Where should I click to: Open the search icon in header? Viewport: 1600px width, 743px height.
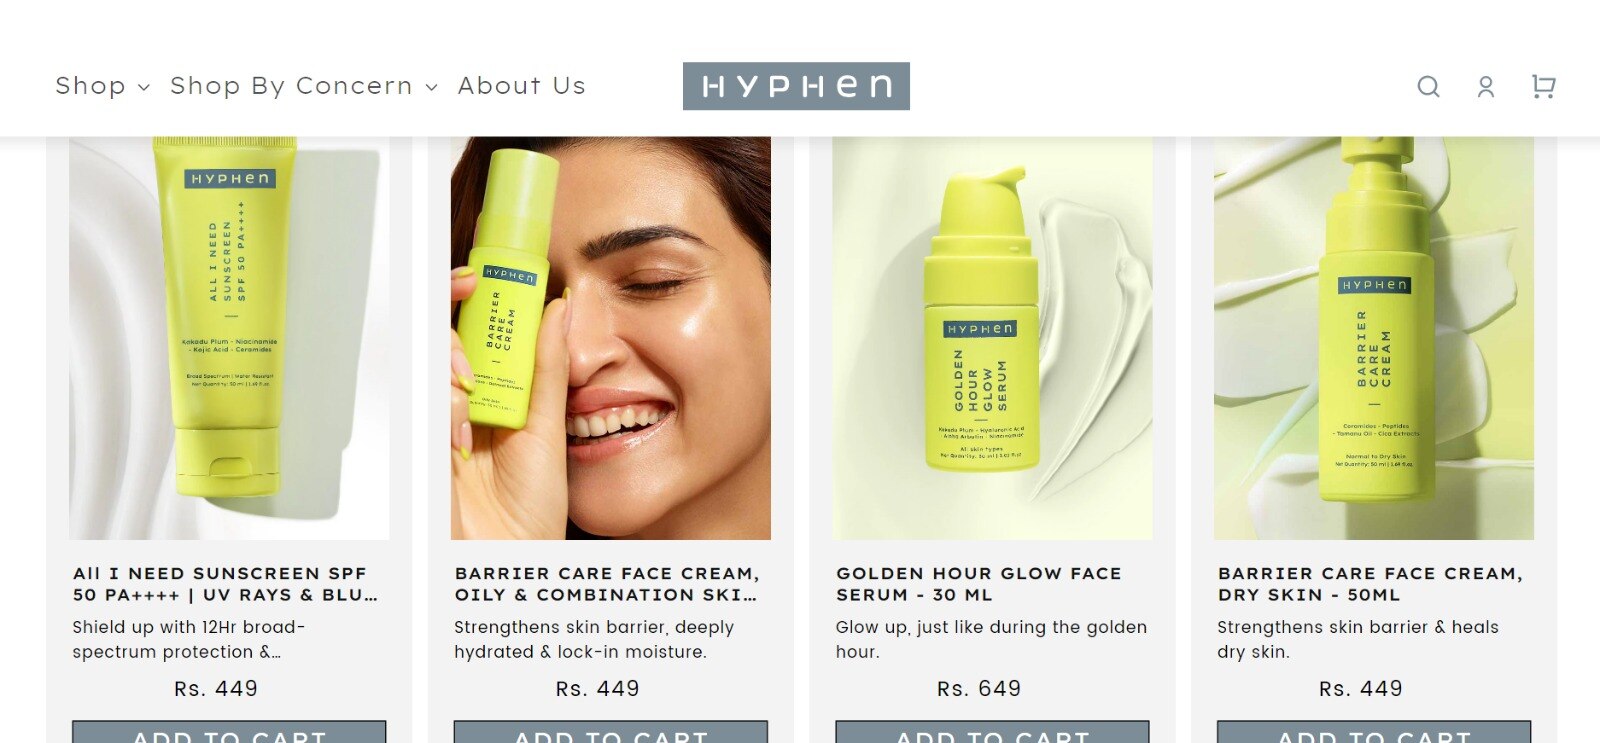pos(1428,87)
